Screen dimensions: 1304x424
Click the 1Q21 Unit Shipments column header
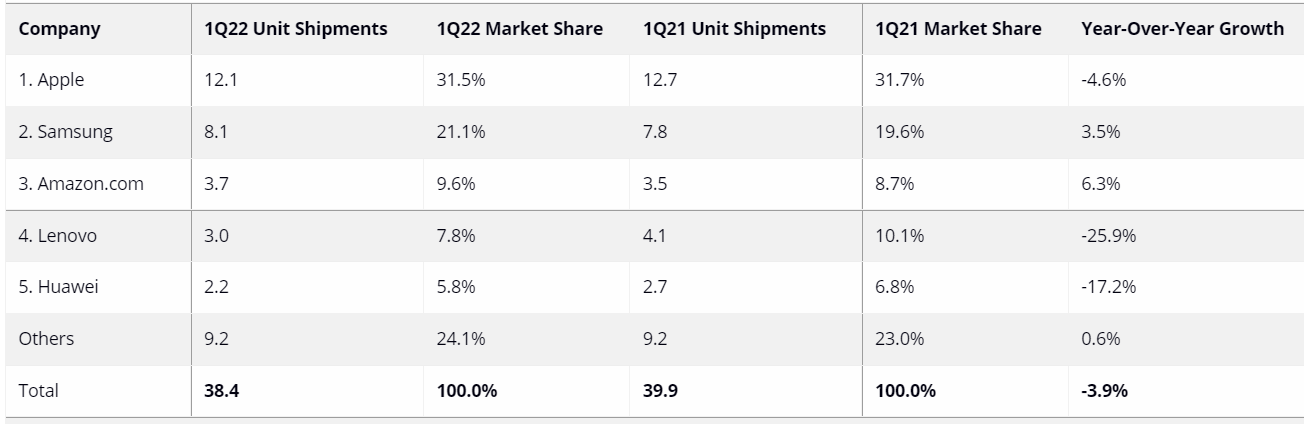click(x=734, y=29)
